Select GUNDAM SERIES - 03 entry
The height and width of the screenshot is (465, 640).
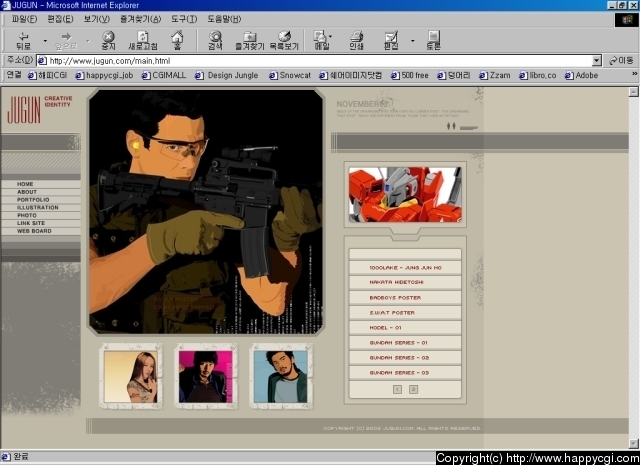tap(405, 373)
